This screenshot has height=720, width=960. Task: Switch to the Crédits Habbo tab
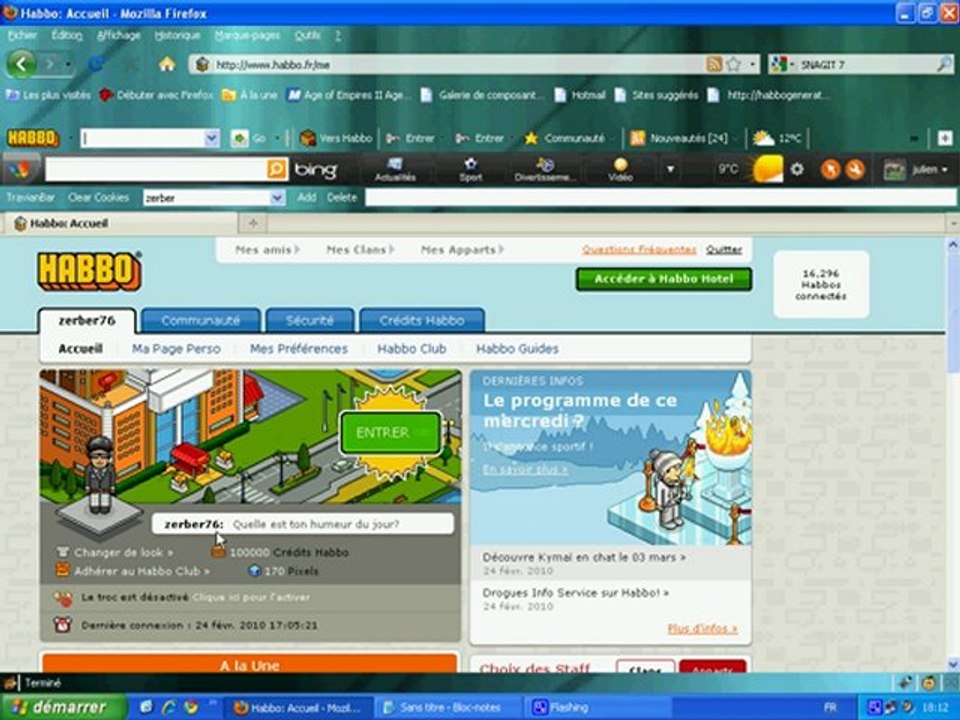tap(422, 320)
